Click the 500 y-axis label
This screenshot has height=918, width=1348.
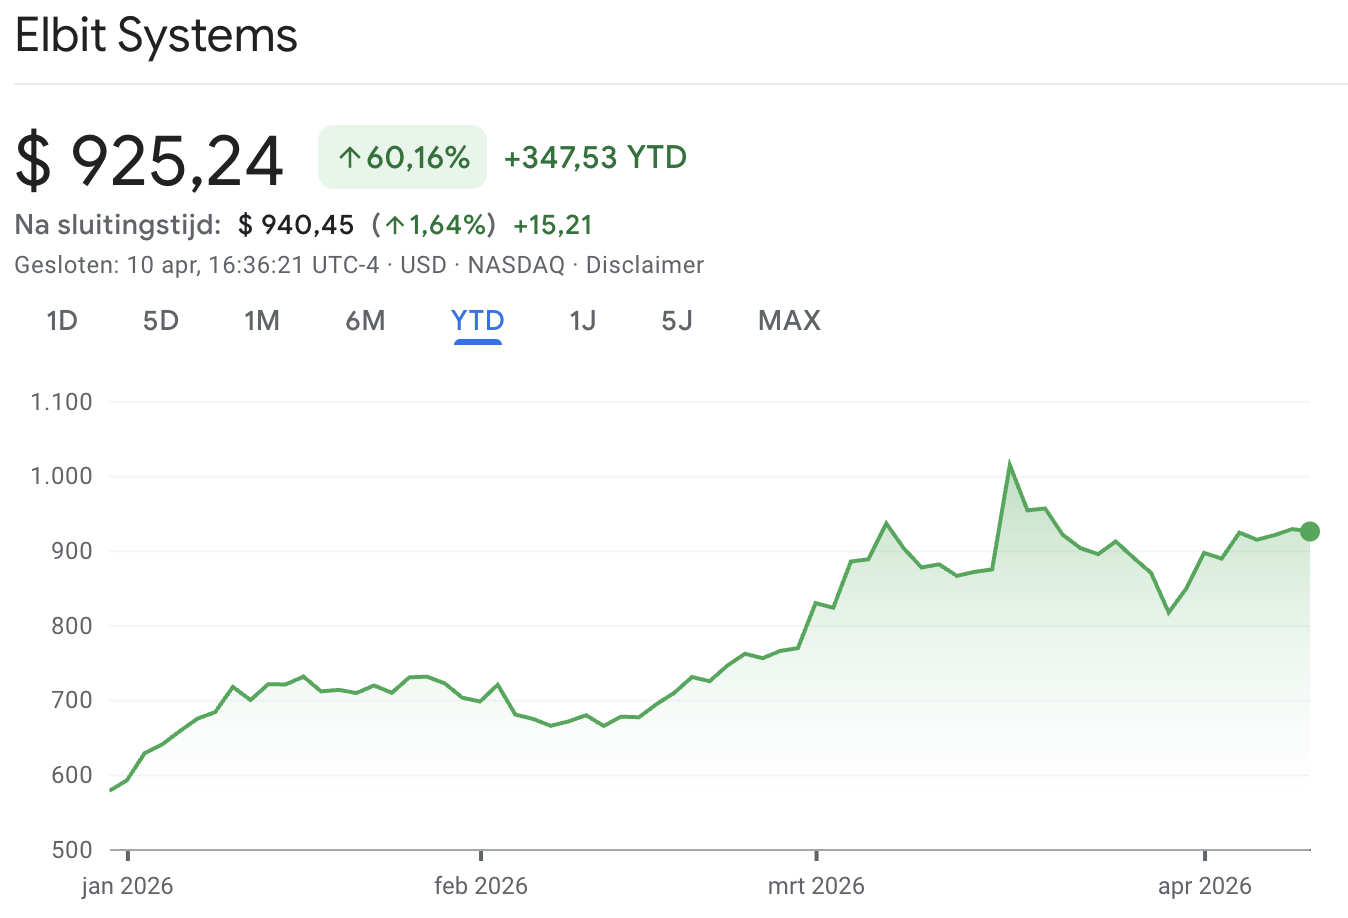(x=72, y=850)
